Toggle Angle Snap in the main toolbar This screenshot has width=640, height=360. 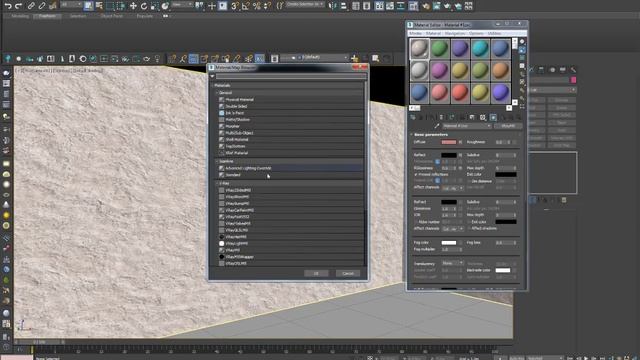(x=246, y=6)
